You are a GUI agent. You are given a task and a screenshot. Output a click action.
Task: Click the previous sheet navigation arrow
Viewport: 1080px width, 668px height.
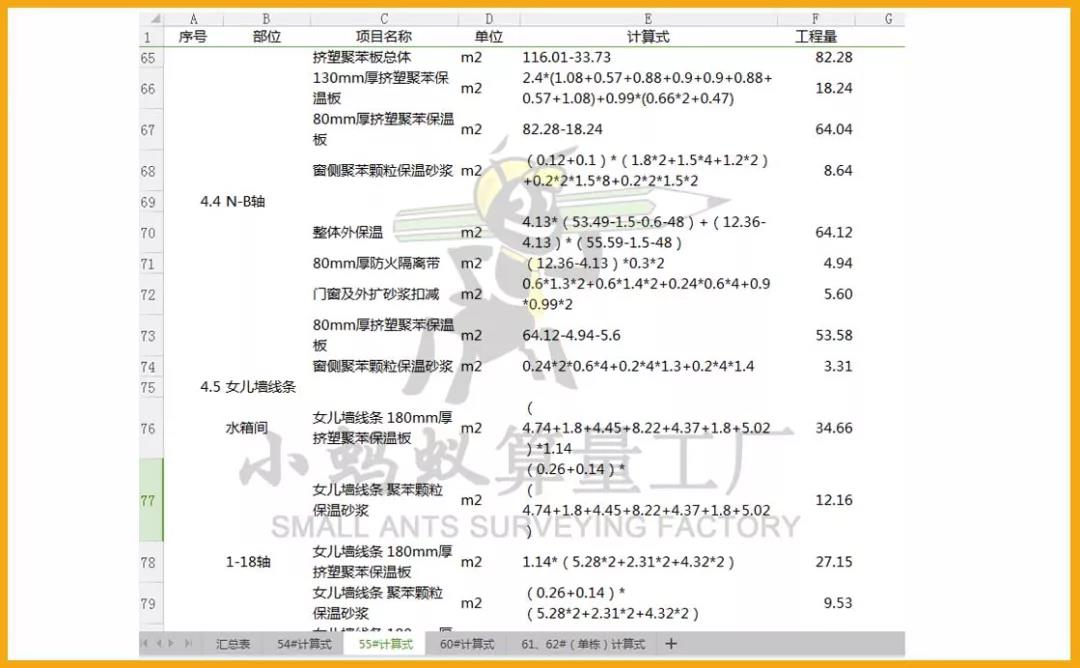click(158, 644)
